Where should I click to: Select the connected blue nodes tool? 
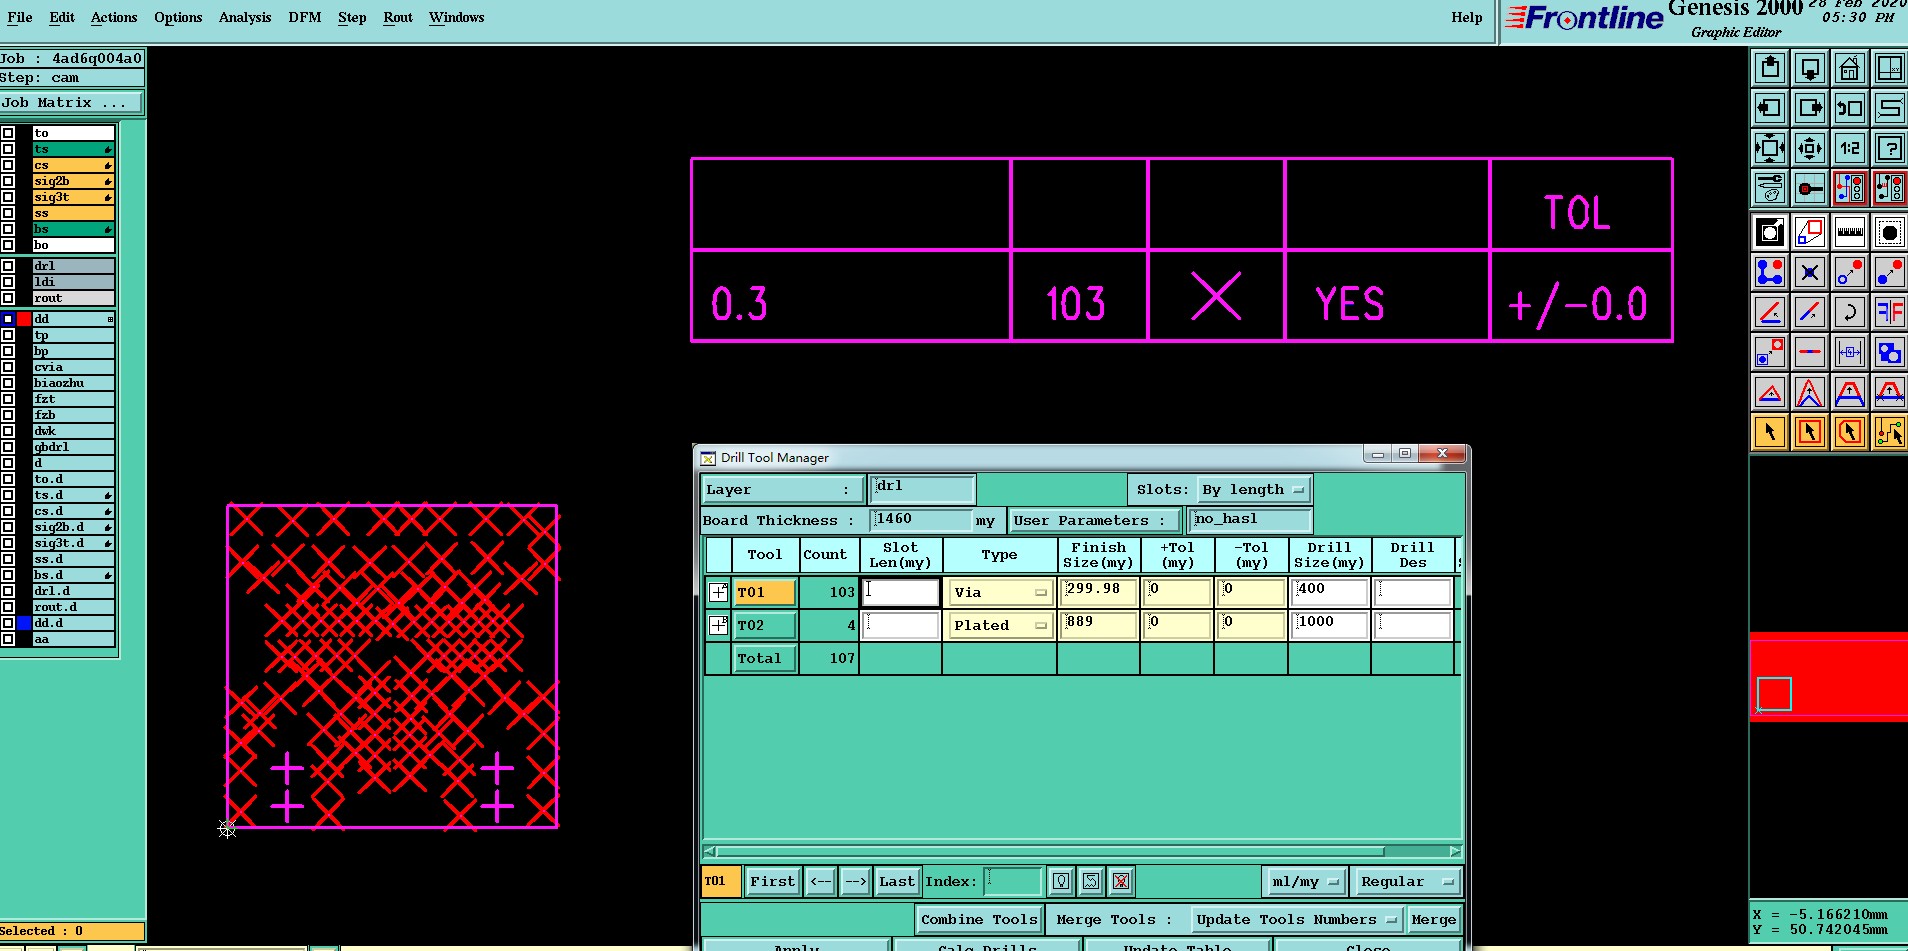click(1770, 272)
